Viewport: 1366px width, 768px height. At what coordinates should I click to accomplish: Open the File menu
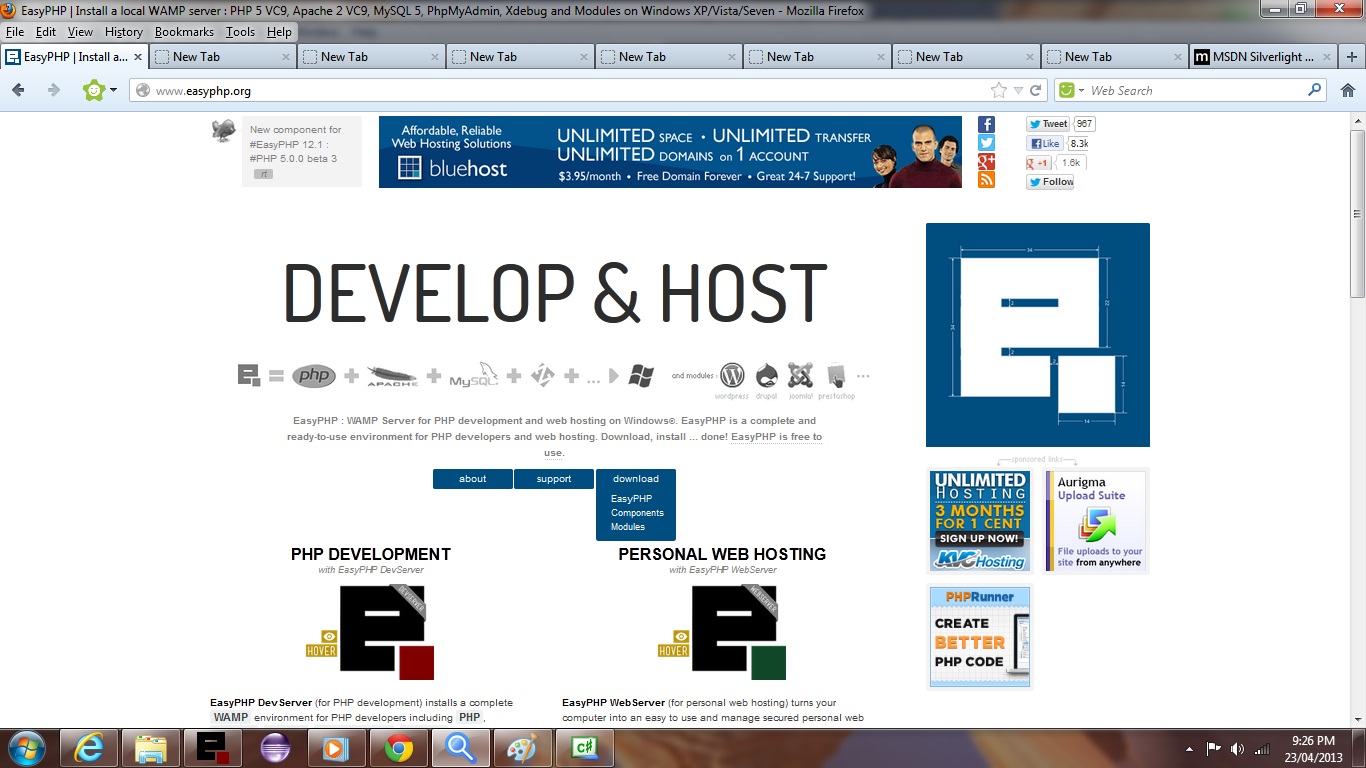pyautogui.click(x=15, y=32)
